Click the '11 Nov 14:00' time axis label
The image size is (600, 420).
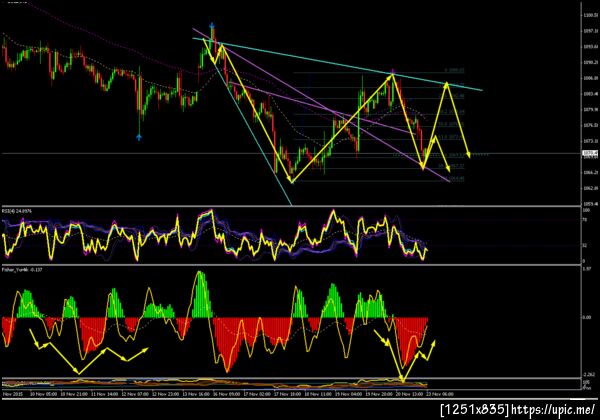tap(104, 394)
